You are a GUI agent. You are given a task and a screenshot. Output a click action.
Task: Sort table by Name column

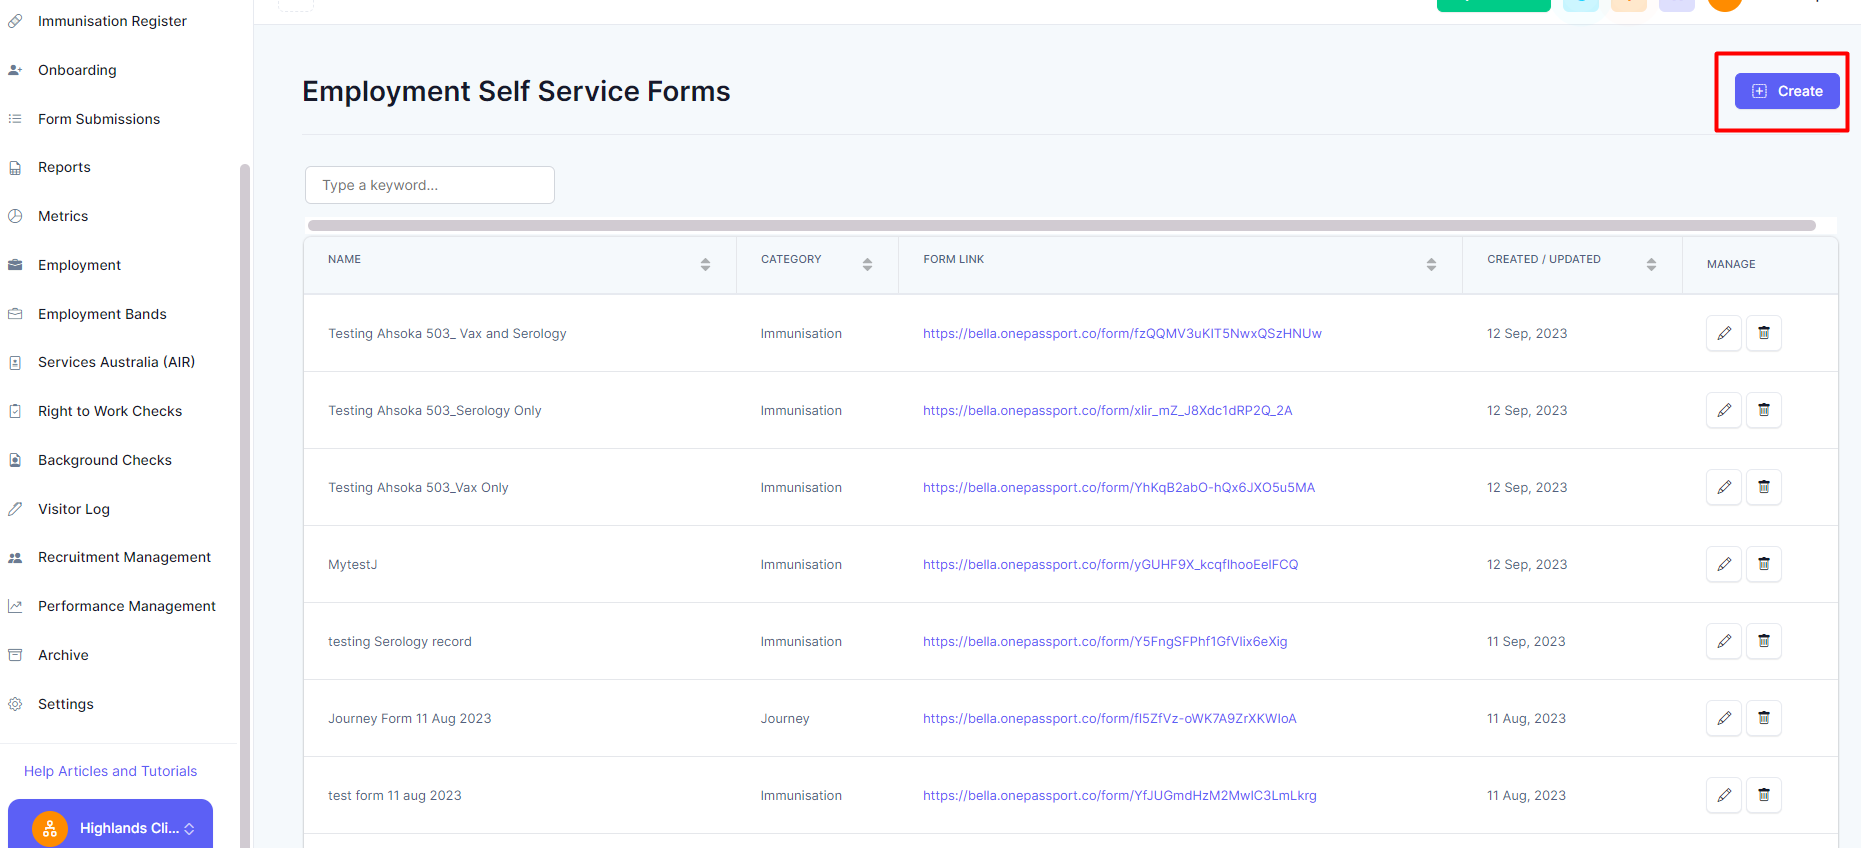[705, 264]
